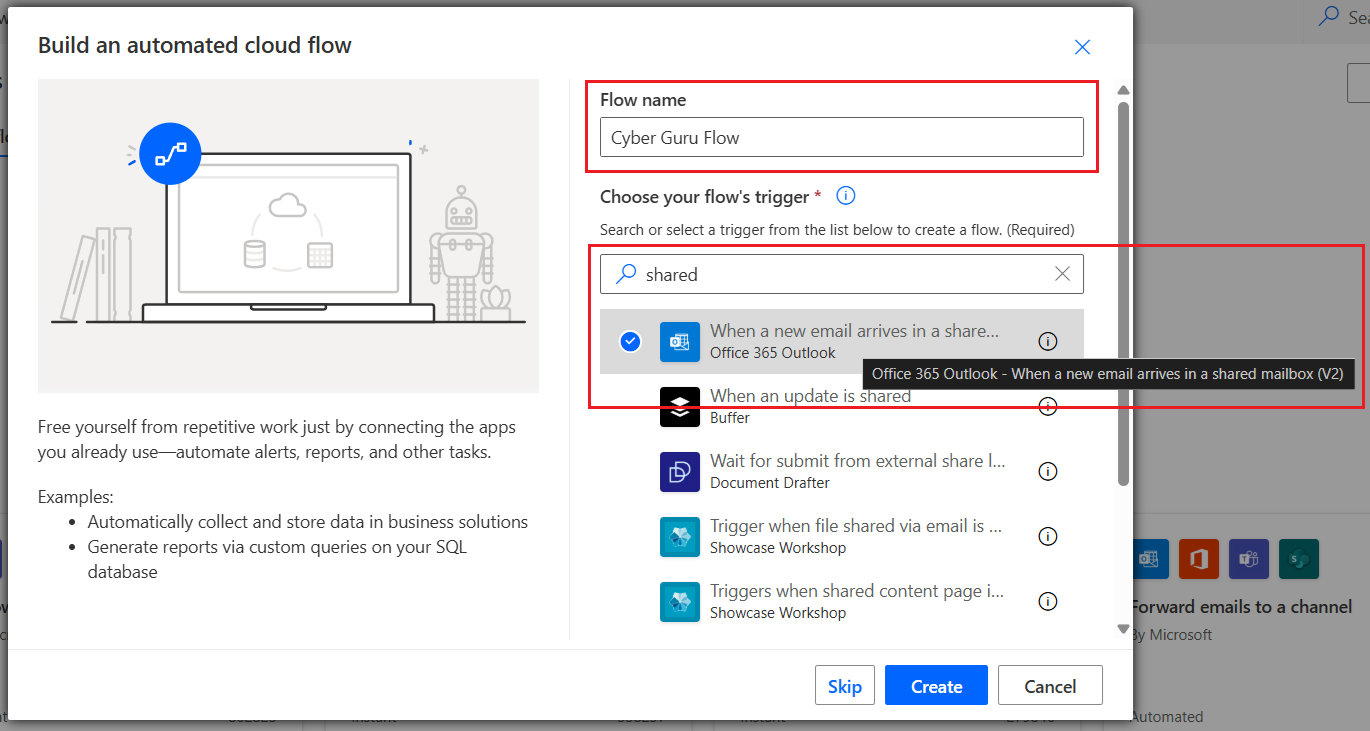Choose 'Trigger when file shared via email' item
Image resolution: width=1370 pixels, height=731 pixels.
coord(856,527)
